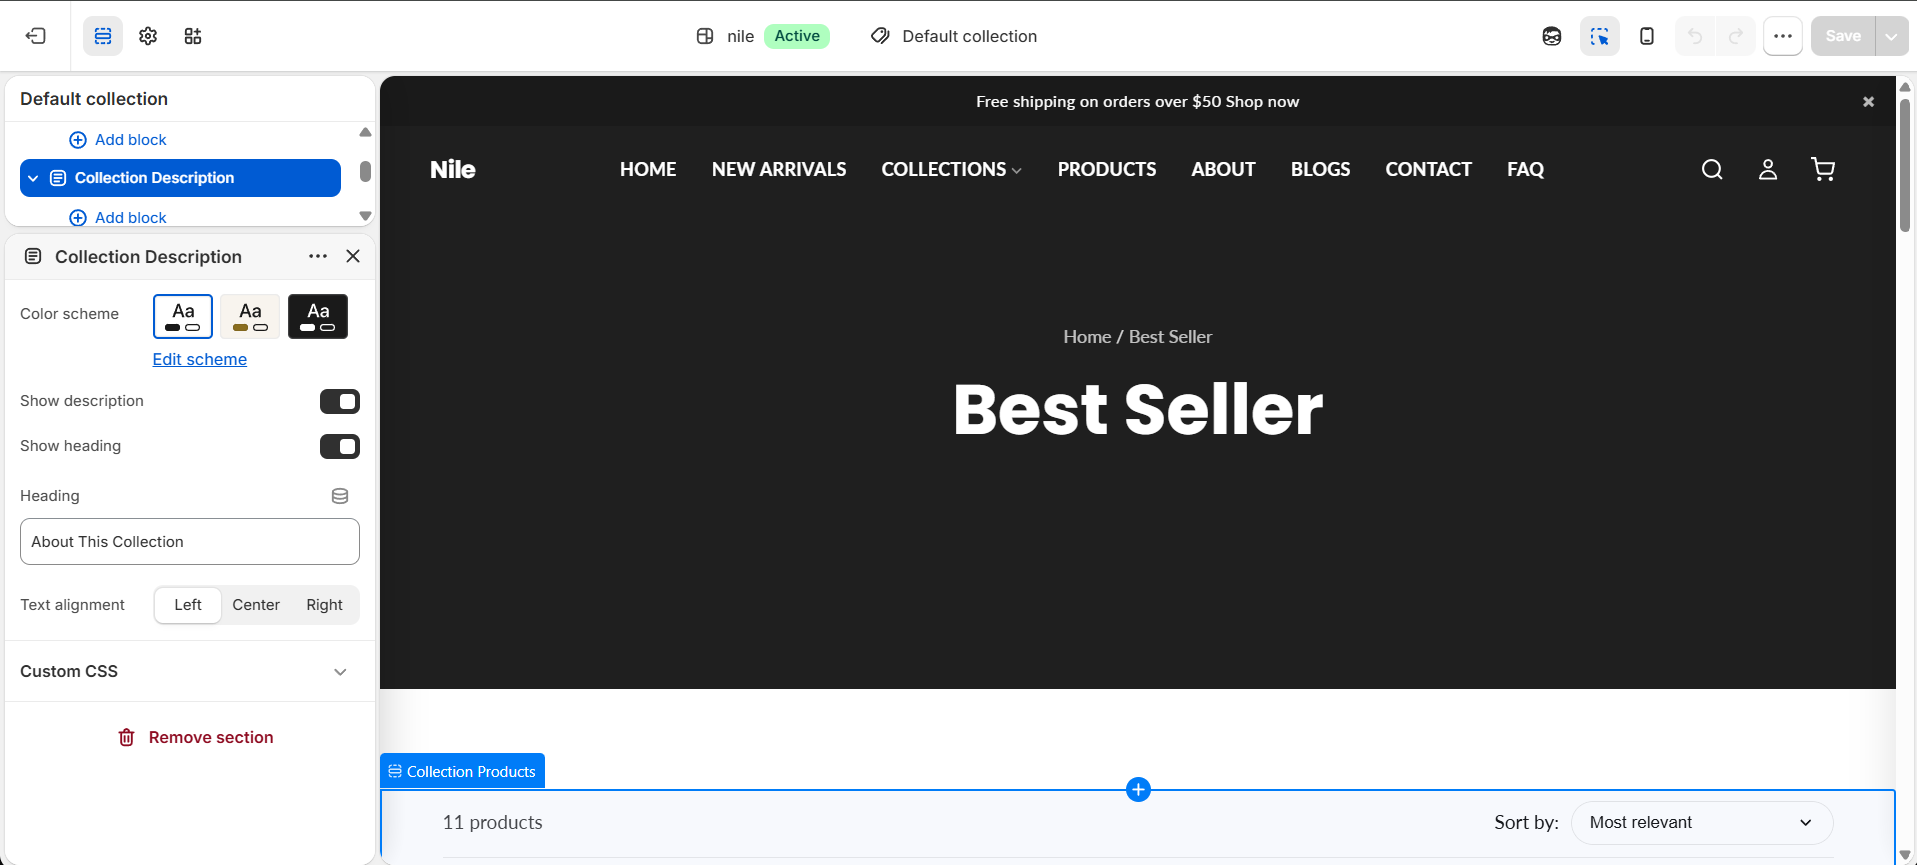Screen dimensions: 1917x865
Task: Expand the COLLECTIONS dropdown menu
Action: coord(951,170)
